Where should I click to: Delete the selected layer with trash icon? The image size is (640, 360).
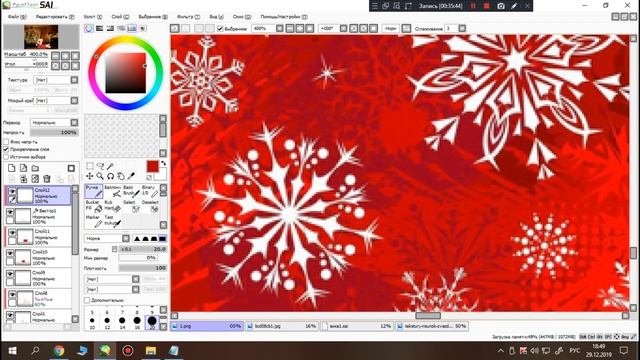pos(47,179)
